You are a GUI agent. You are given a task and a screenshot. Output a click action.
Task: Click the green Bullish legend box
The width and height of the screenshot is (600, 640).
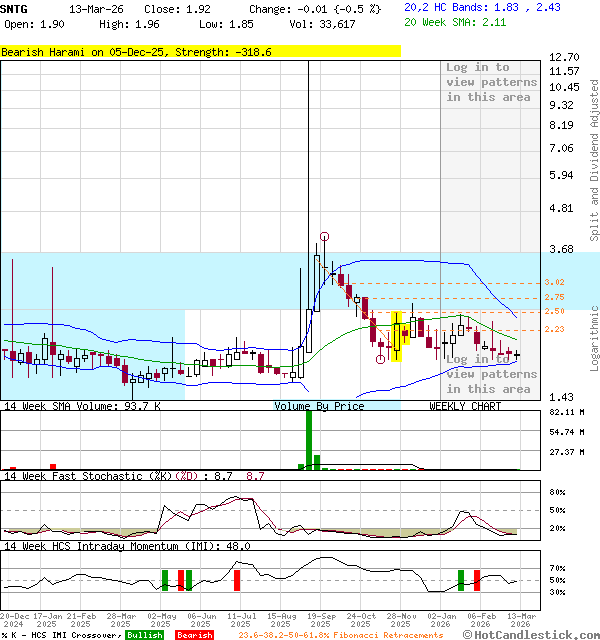[144, 635]
